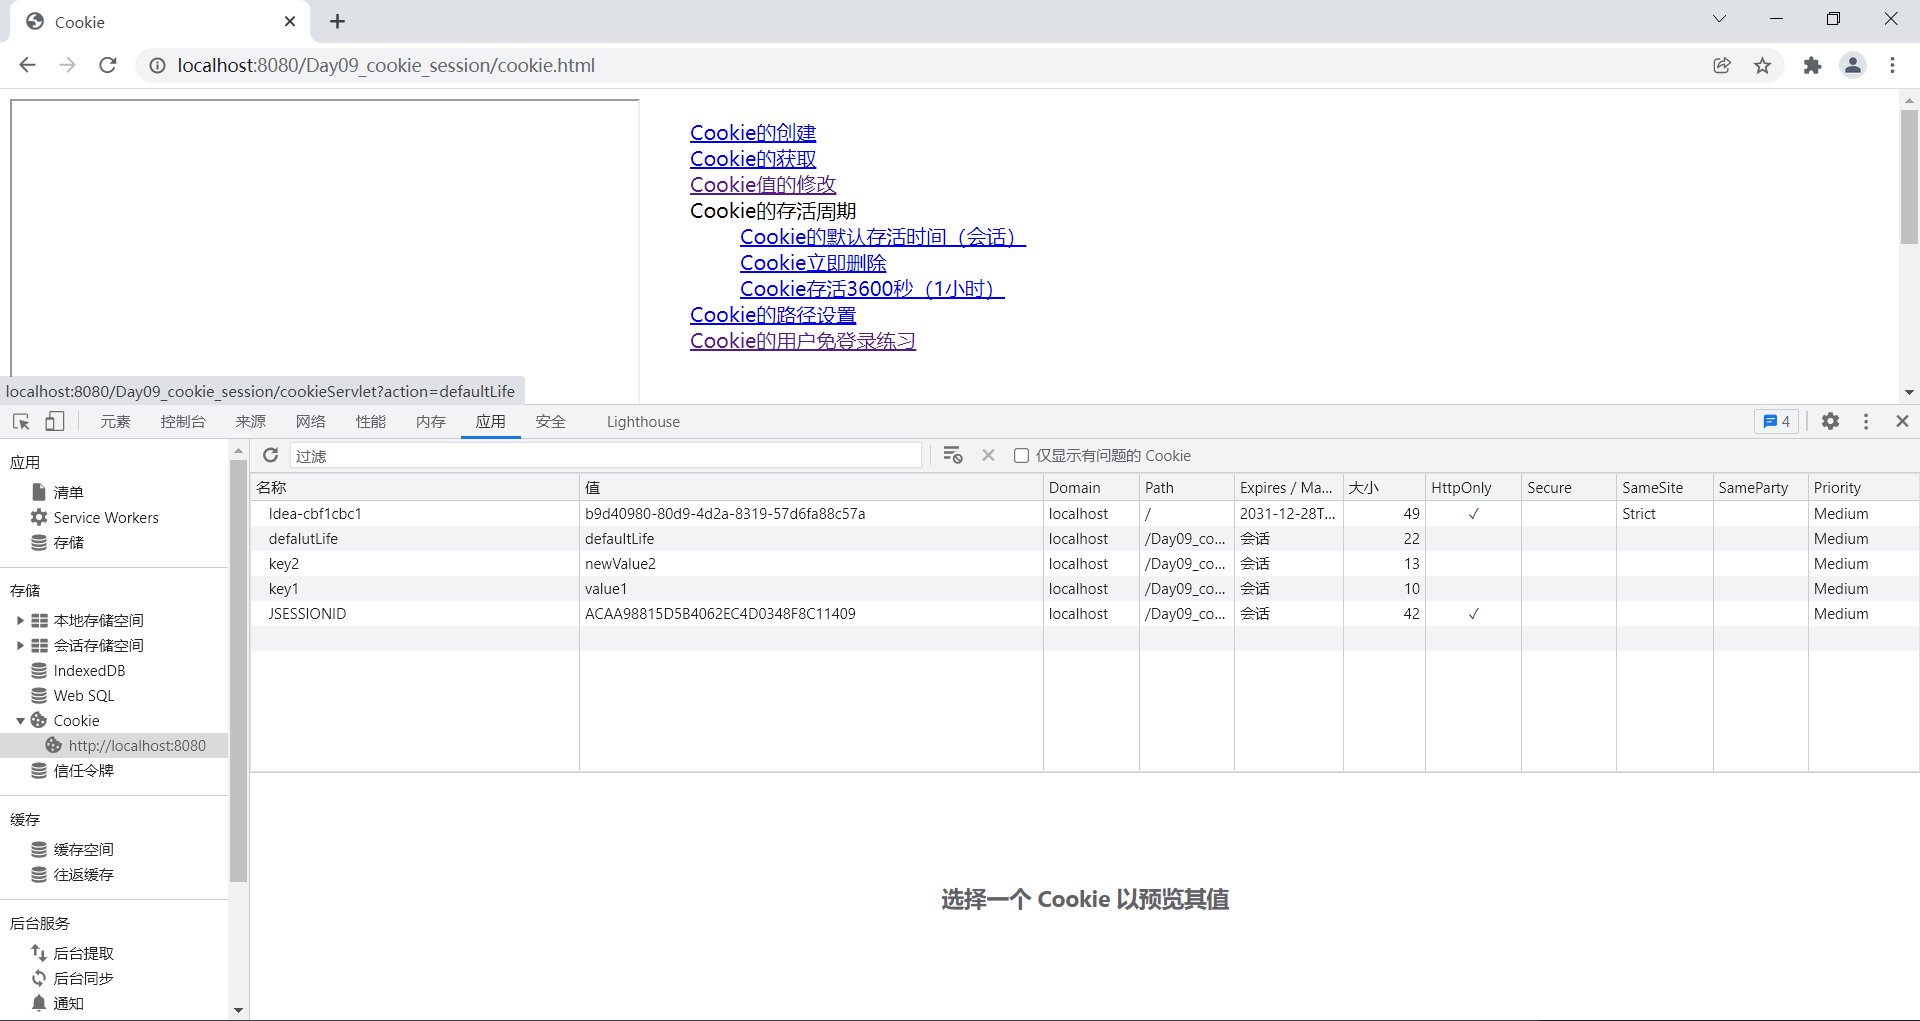The height and width of the screenshot is (1021, 1920).
Task: Open the Cookie存活3600秒 link
Action: (x=872, y=289)
